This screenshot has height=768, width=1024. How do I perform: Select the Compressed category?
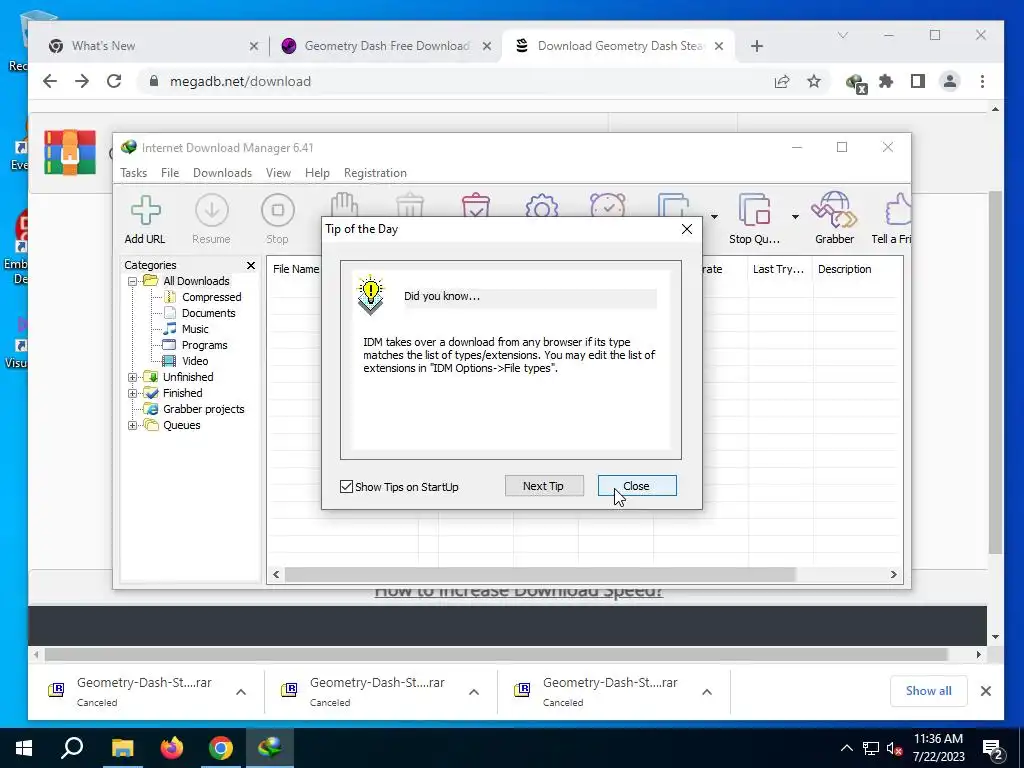(x=211, y=297)
